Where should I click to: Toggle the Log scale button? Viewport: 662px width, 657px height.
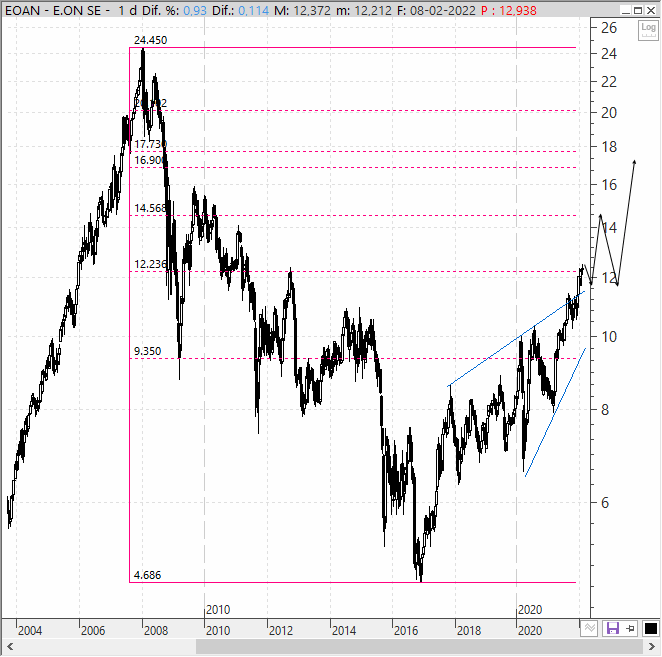pos(648,30)
